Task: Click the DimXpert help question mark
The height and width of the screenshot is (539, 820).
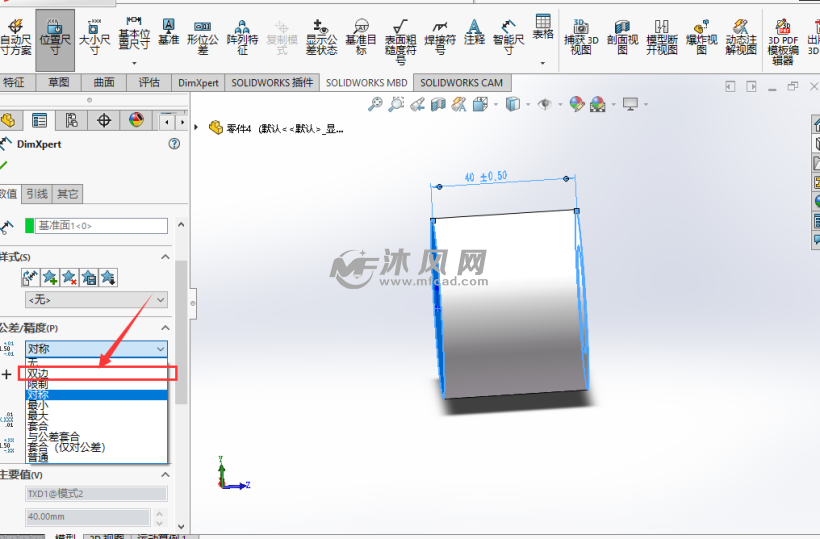Action: point(174,144)
